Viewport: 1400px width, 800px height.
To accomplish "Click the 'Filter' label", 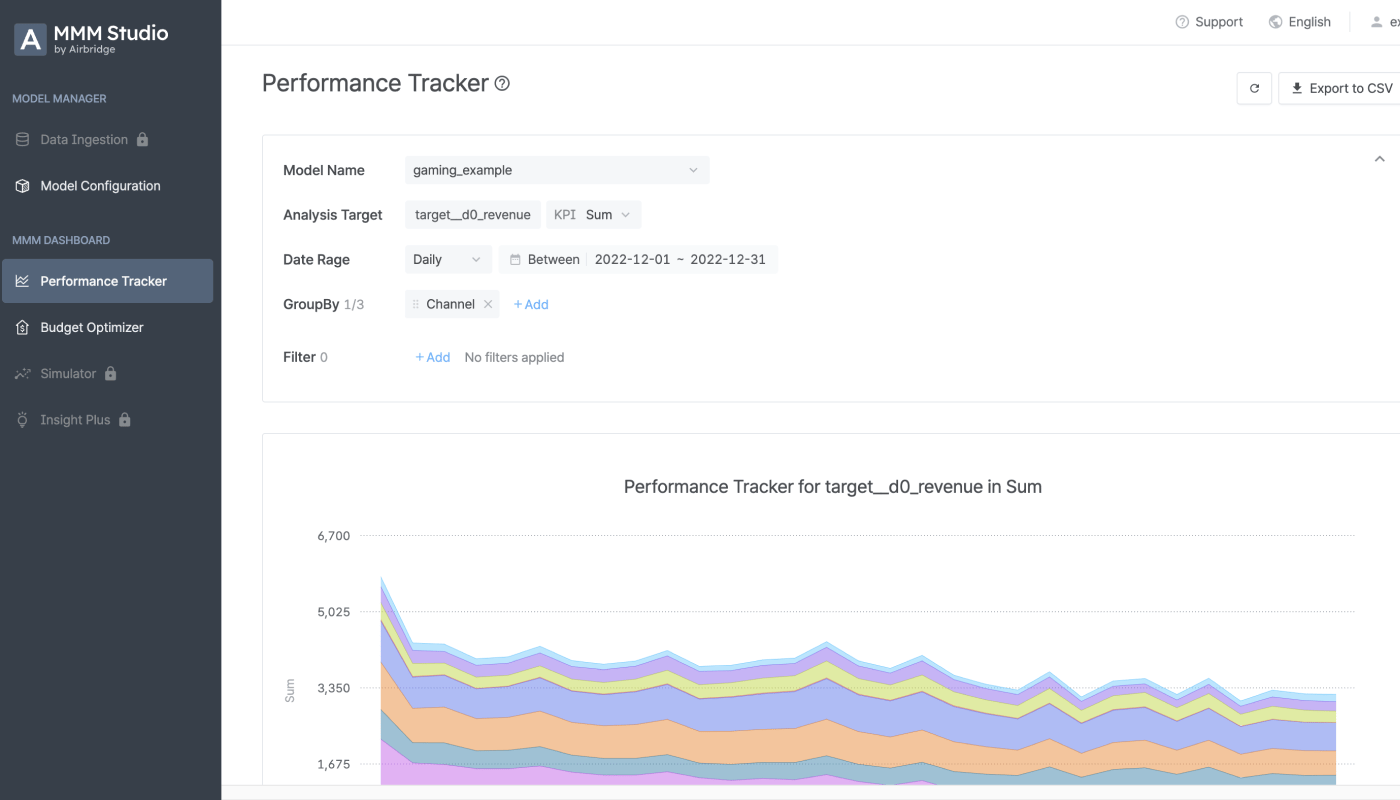I will pos(299,357).
